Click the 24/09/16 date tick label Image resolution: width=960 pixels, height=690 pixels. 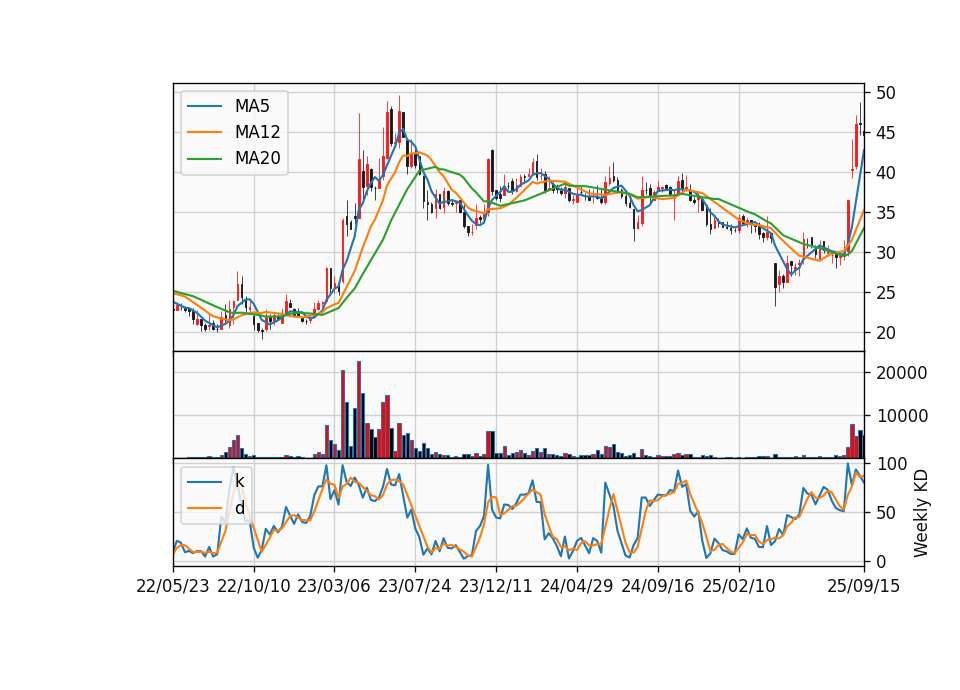click(658, 586)
